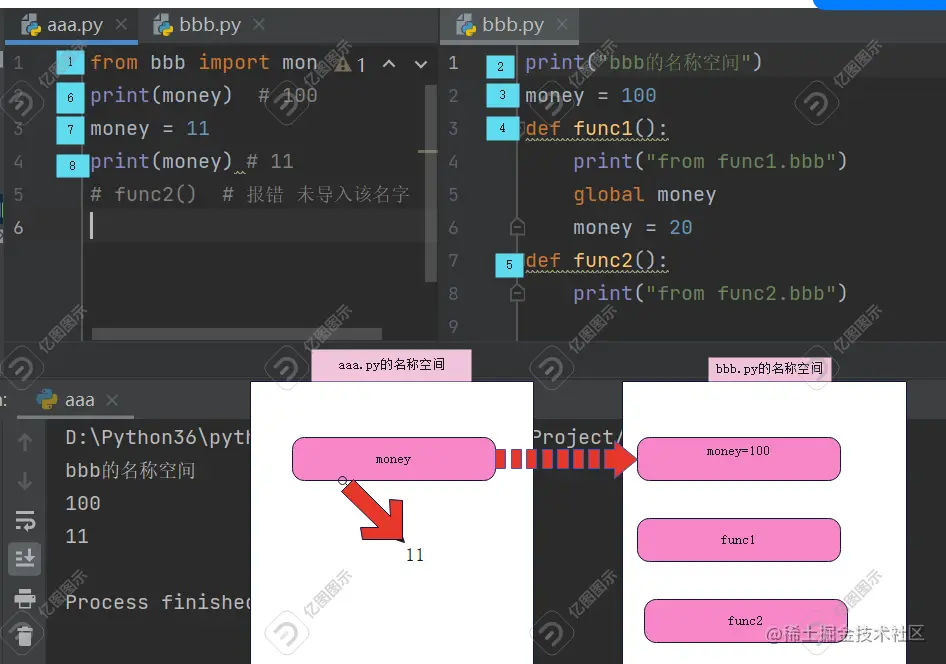Click line number 9 in bbb.py gutter
946x664 pixels.
click(x=453, y=326)
